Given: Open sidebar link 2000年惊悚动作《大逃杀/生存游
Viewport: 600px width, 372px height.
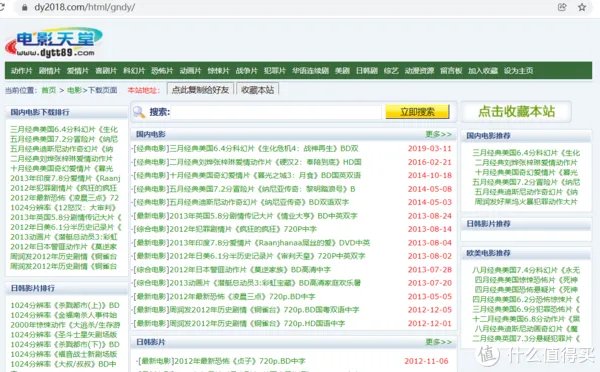Looking at the screenshot, I should (x=65, y=325).
